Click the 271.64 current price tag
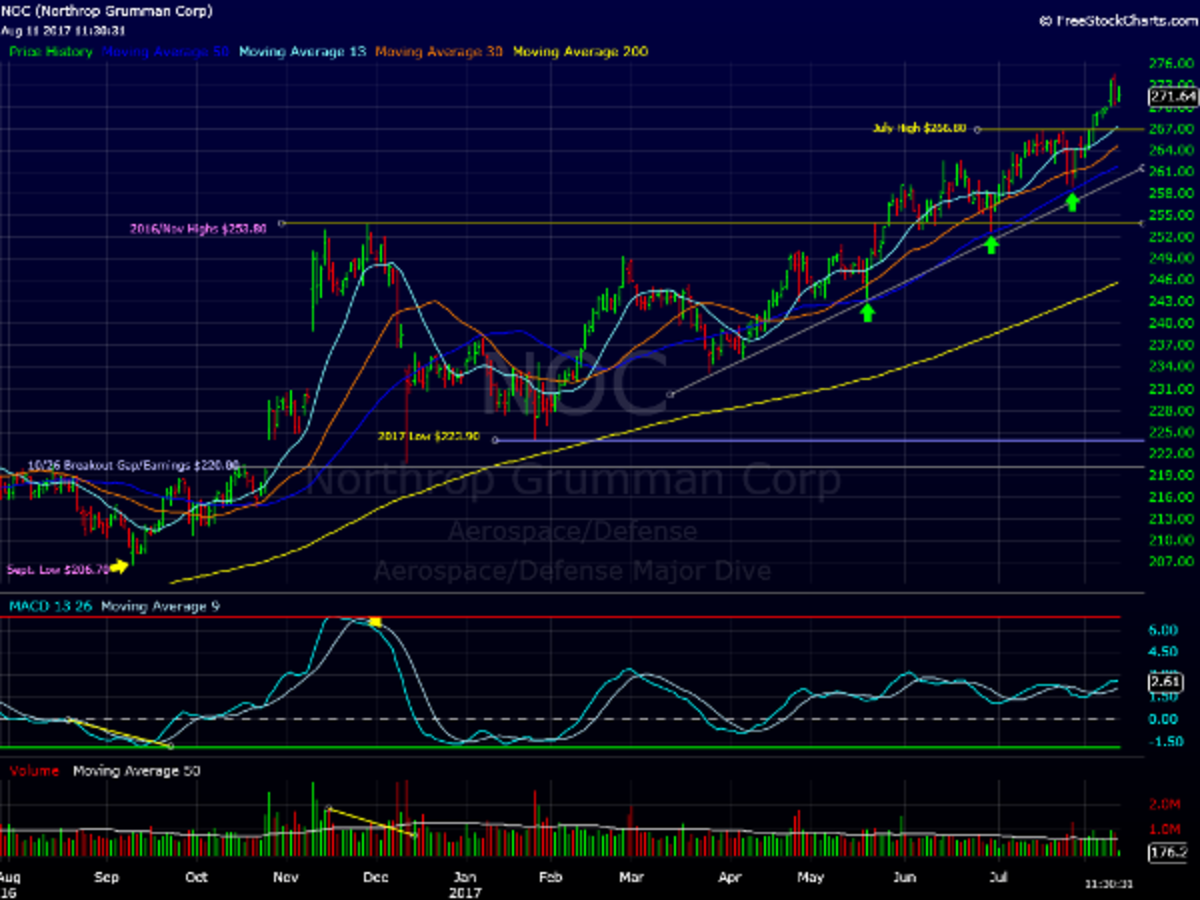The image size is (1200, 900). tap(1173, 96)
